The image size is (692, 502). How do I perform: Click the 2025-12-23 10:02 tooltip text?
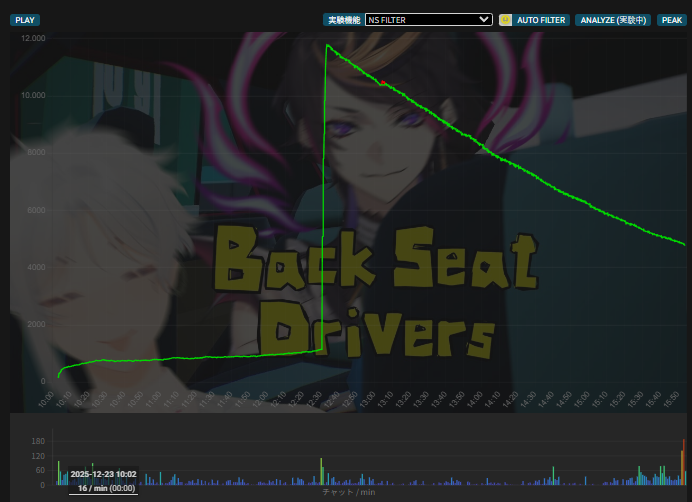(103, 474)
